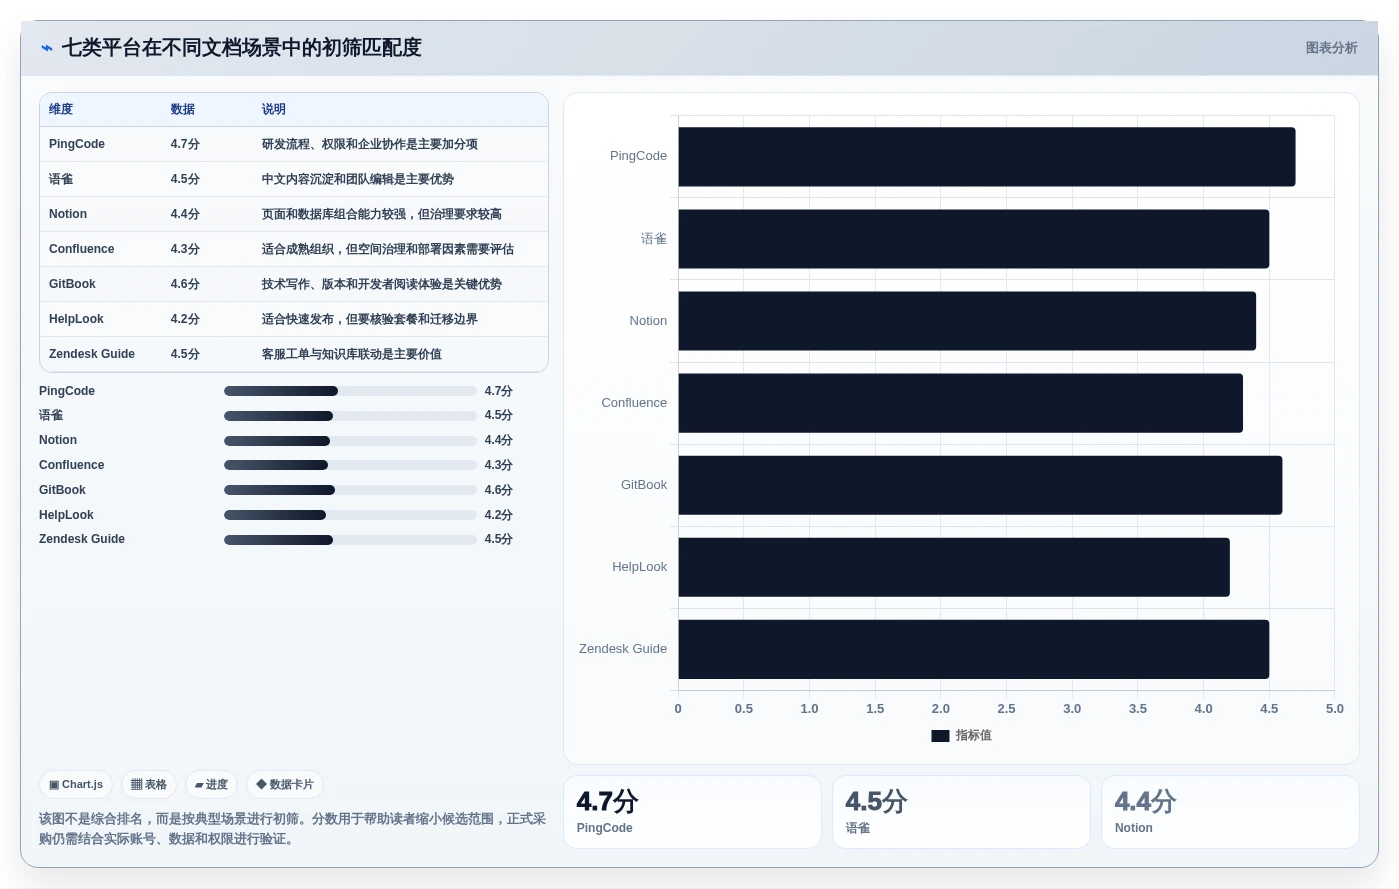Click the 4.6分 value beside GitBook progress
The image size is (1399, 889).
[499, 490]
